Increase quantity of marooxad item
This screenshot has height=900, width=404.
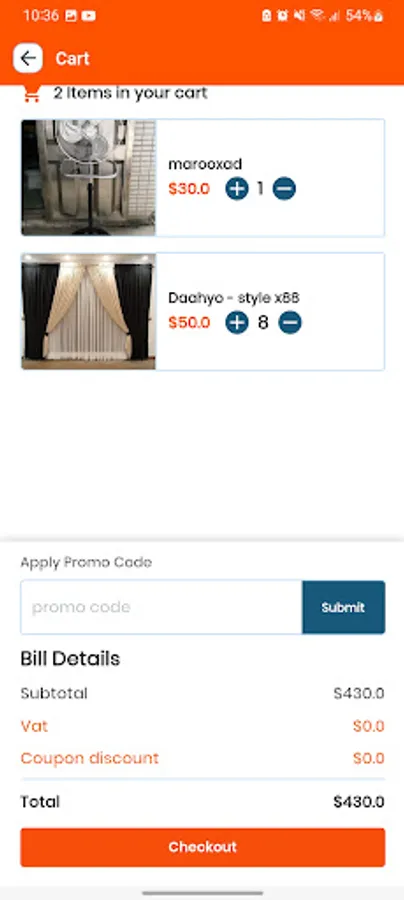click(236, 188)
